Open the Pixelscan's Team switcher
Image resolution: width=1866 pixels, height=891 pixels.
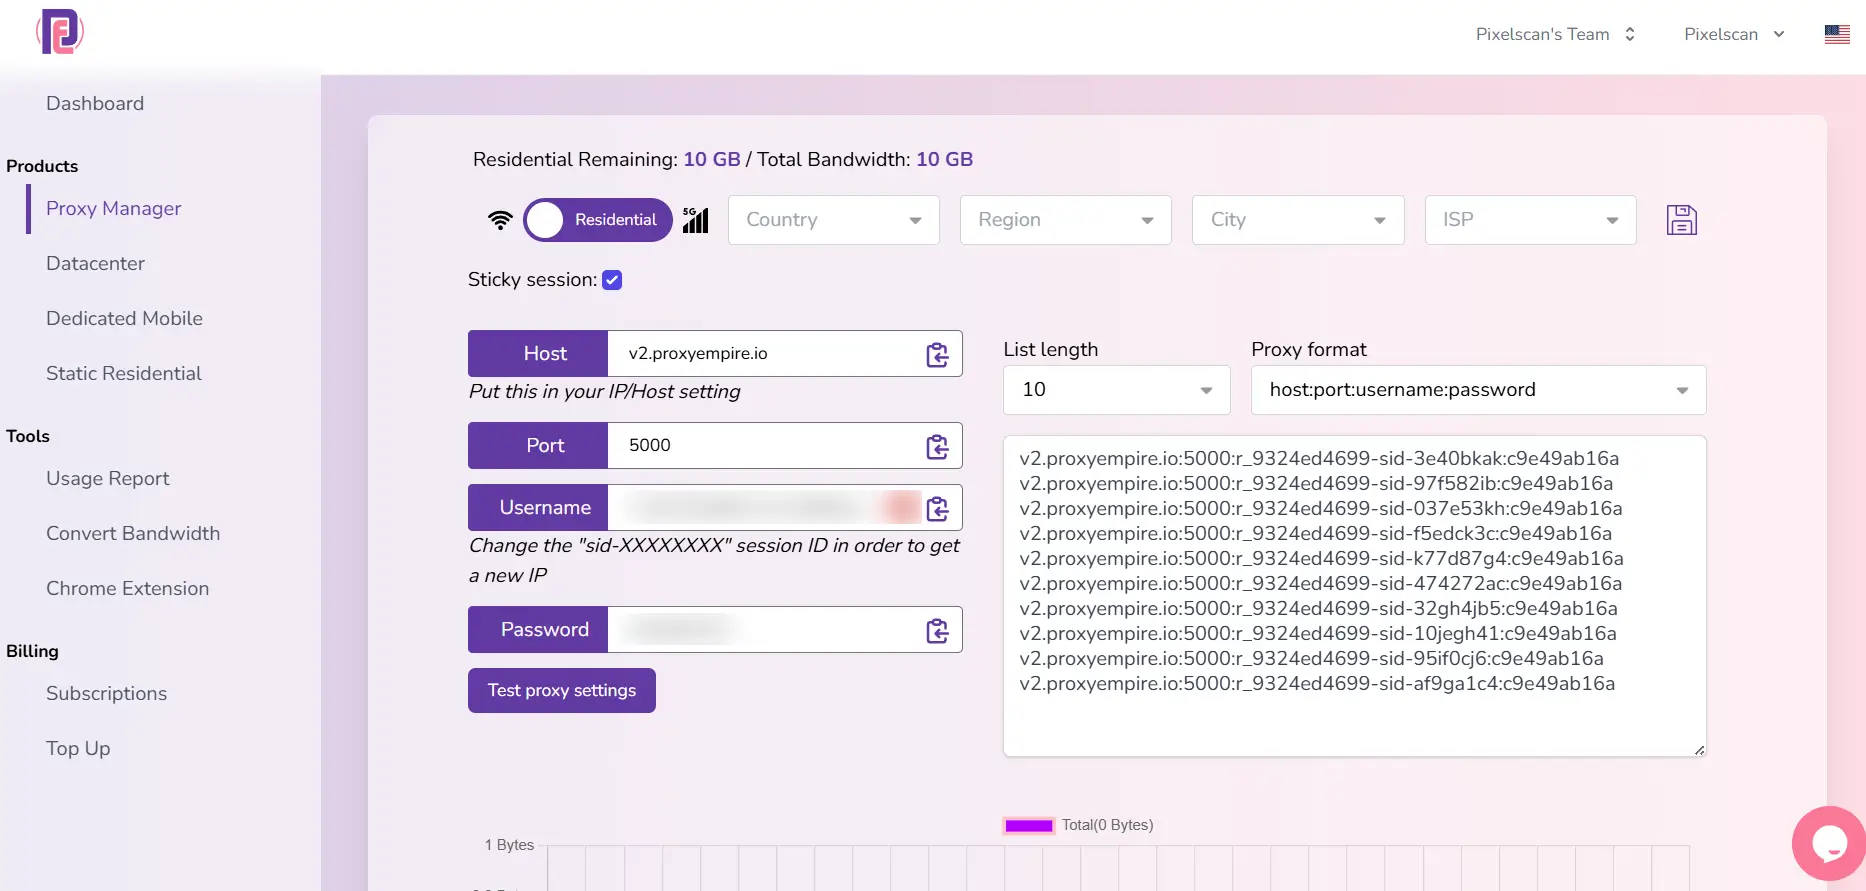[1555, 34]
